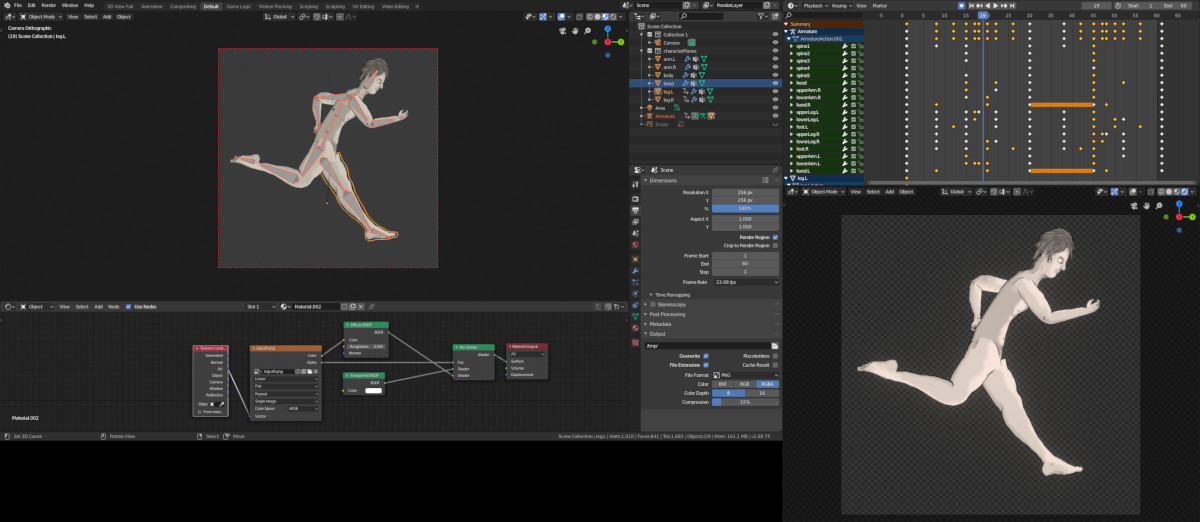This screenshot has height=522, width=1200.
Task: Switch to the Compositing workspace tab
Action: pos(183,6)
